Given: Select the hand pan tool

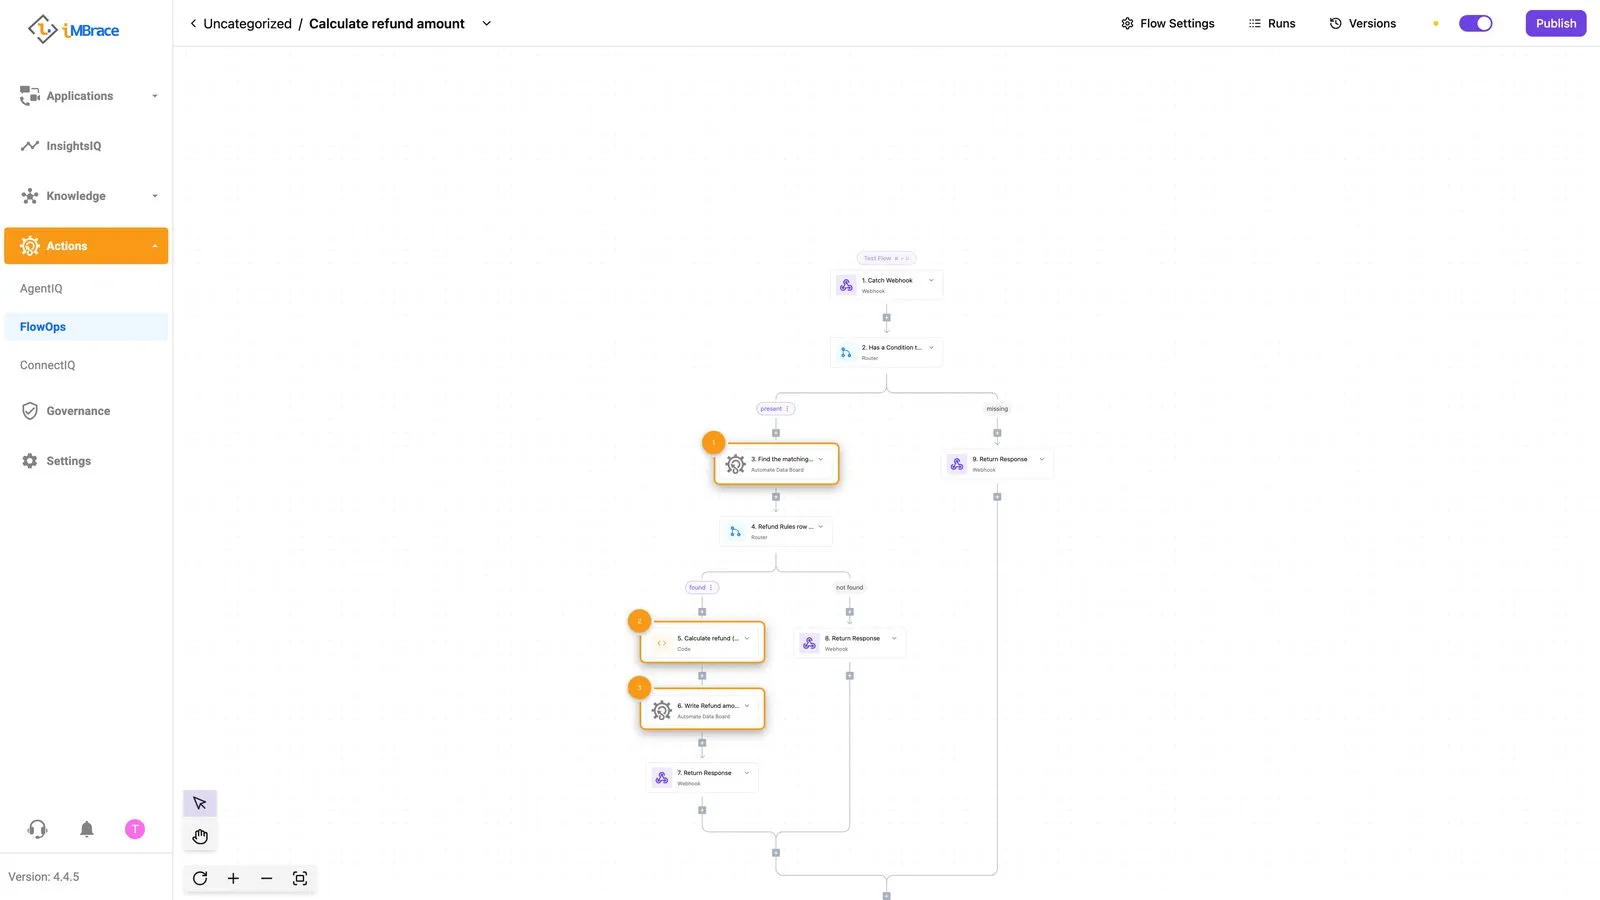Looking at the screenshot, I should click(200, 836).
